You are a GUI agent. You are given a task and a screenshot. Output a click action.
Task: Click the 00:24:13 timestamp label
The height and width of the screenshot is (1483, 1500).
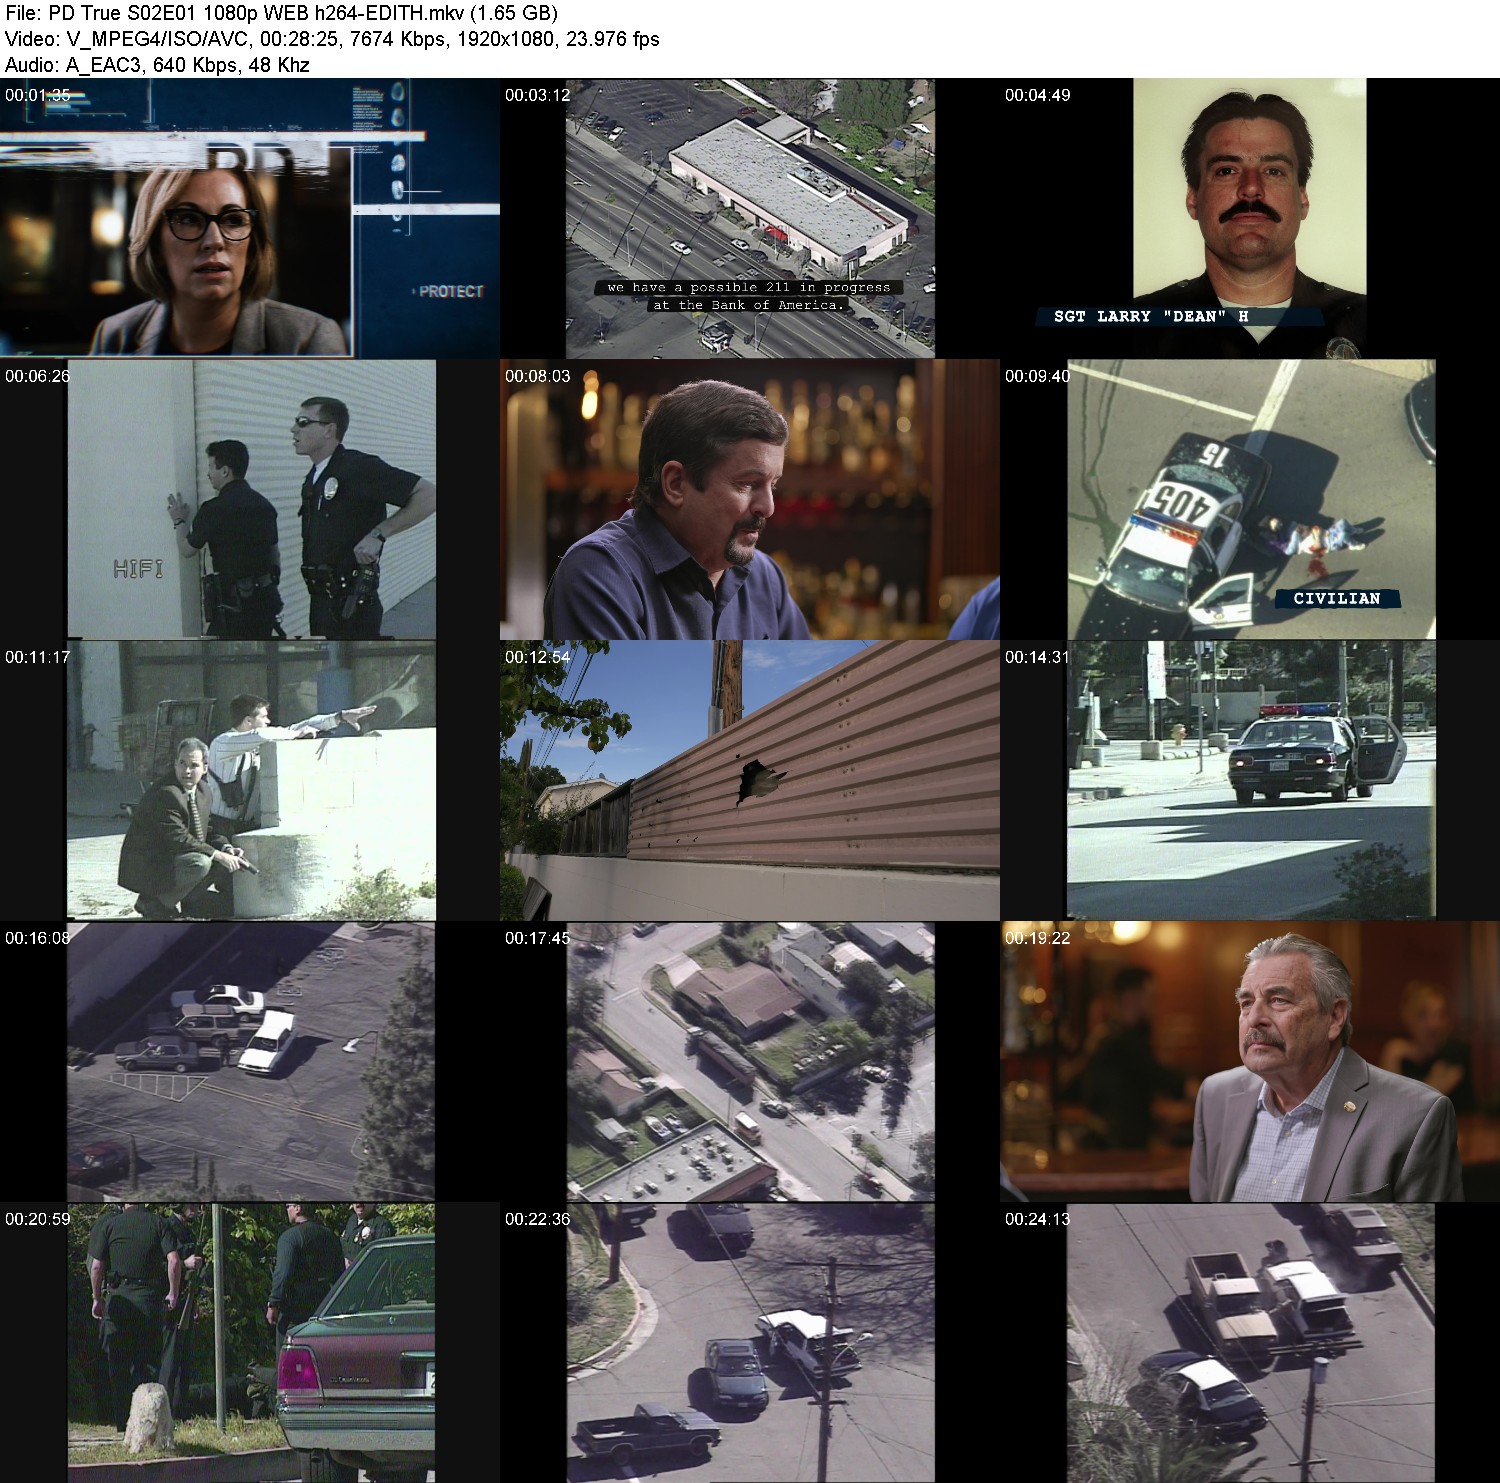pos(1037,1219)
